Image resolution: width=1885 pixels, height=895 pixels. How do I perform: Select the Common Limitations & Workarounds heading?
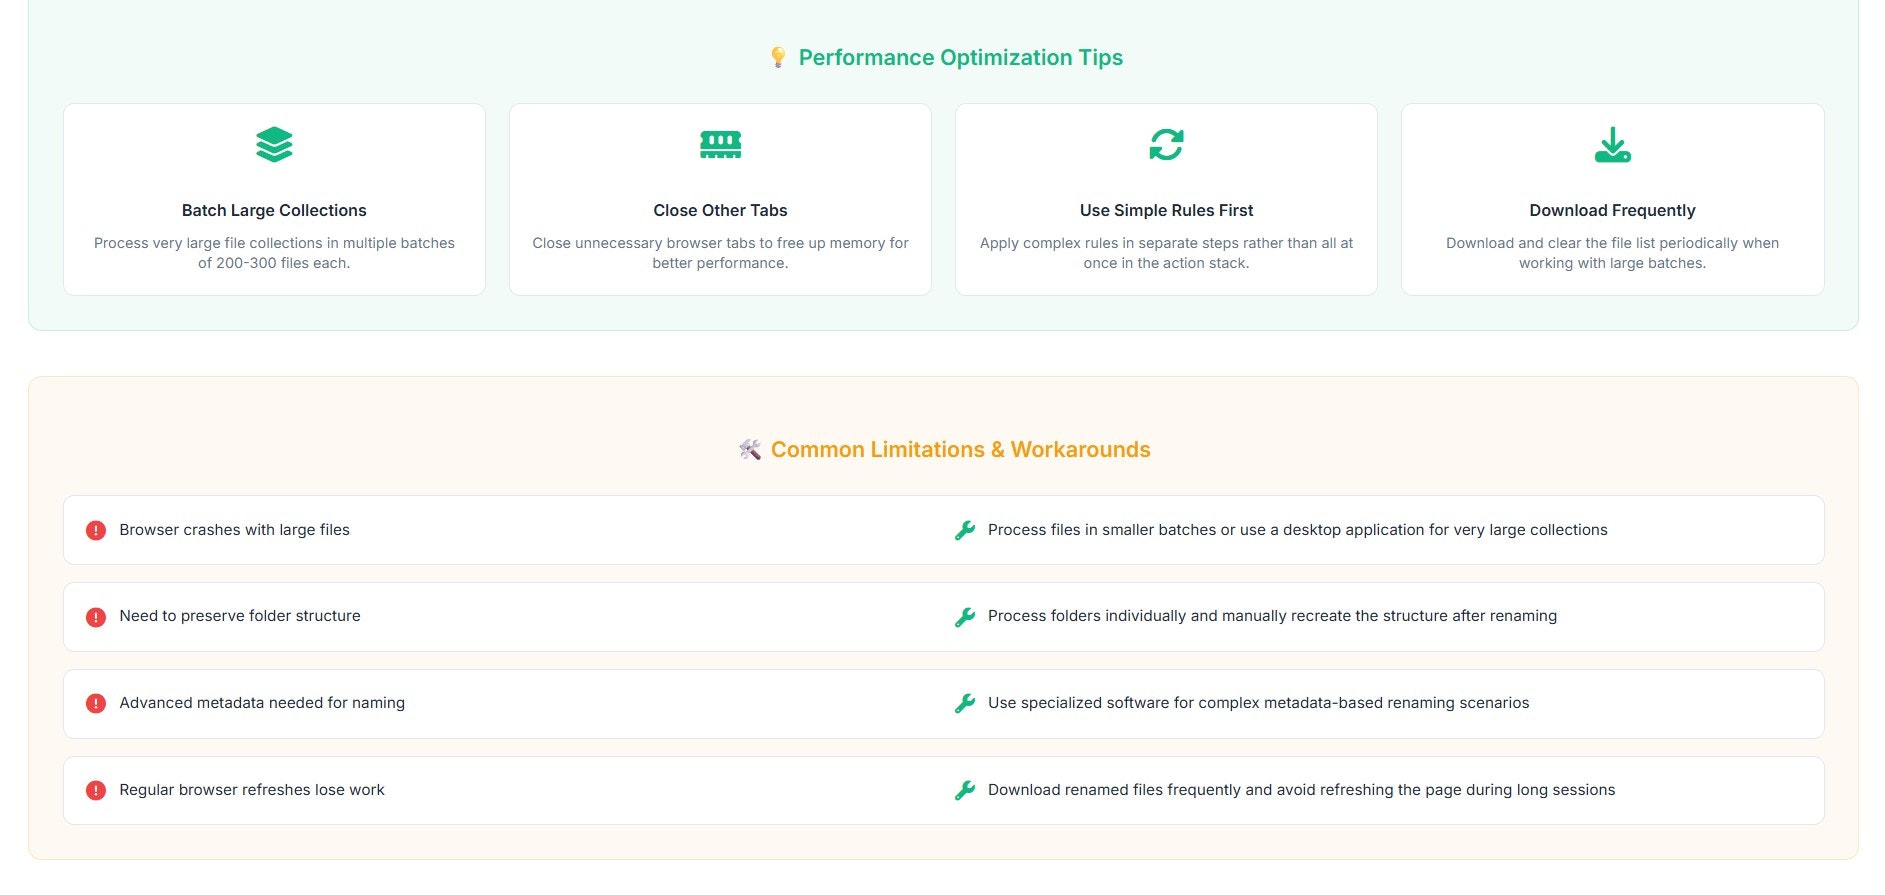[960, 450]
